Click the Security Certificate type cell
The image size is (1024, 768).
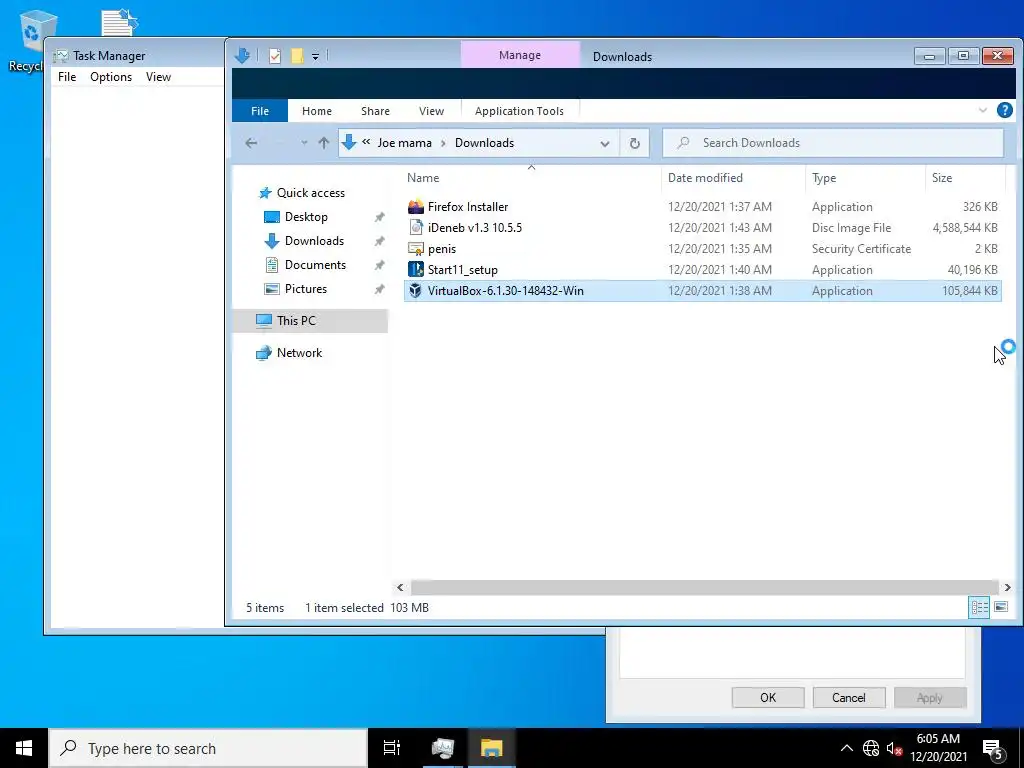(861, 249)
